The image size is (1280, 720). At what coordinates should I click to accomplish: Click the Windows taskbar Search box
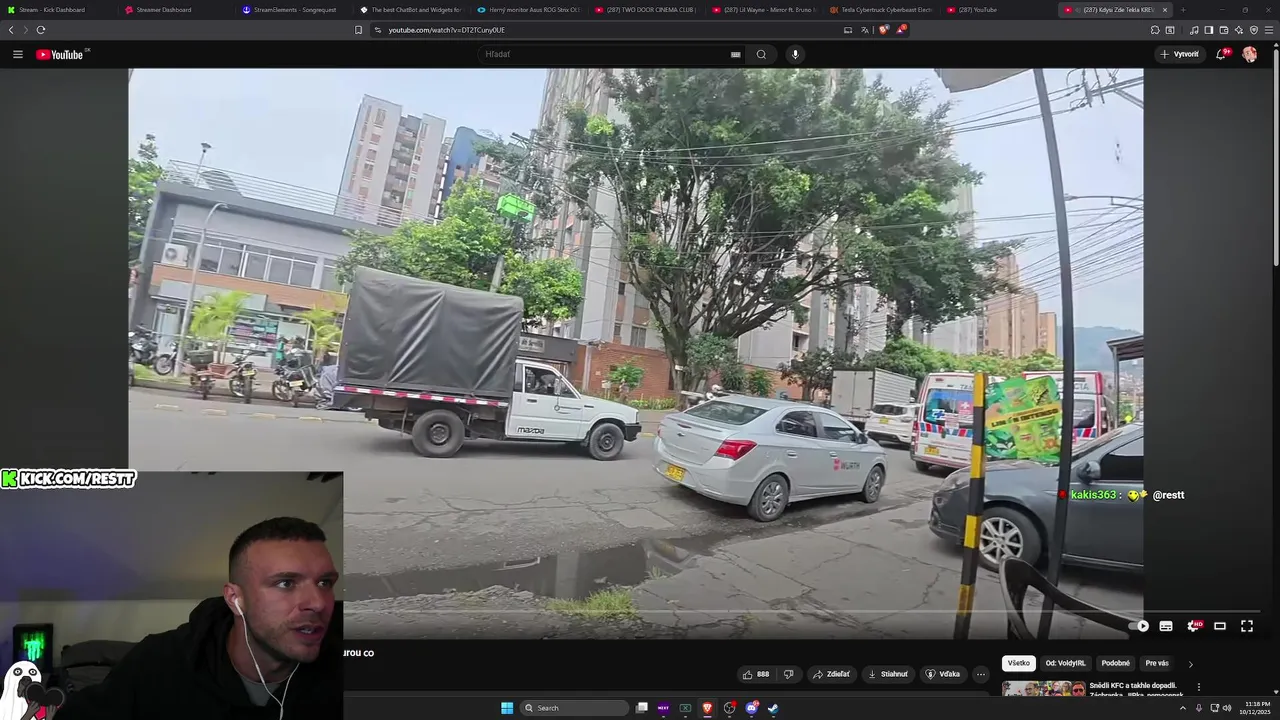click(575, 708)
